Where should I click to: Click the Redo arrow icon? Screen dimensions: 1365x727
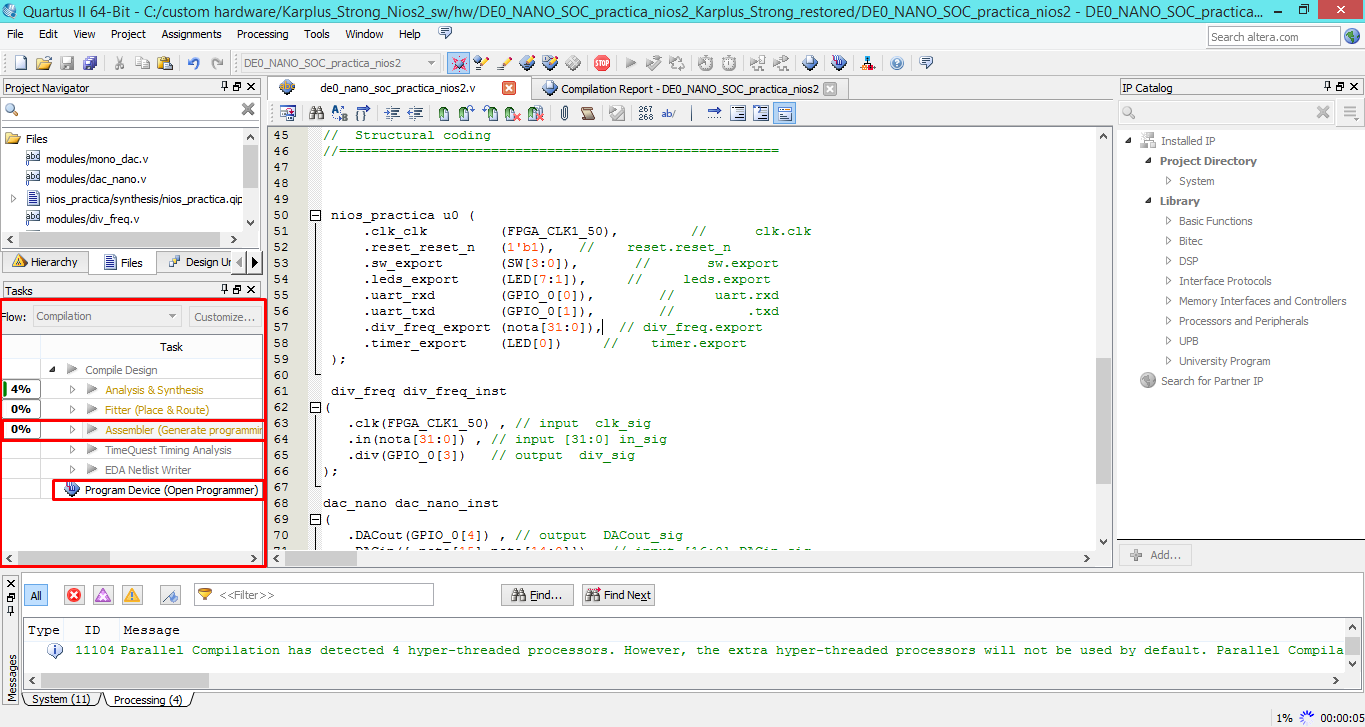(217, 62)
